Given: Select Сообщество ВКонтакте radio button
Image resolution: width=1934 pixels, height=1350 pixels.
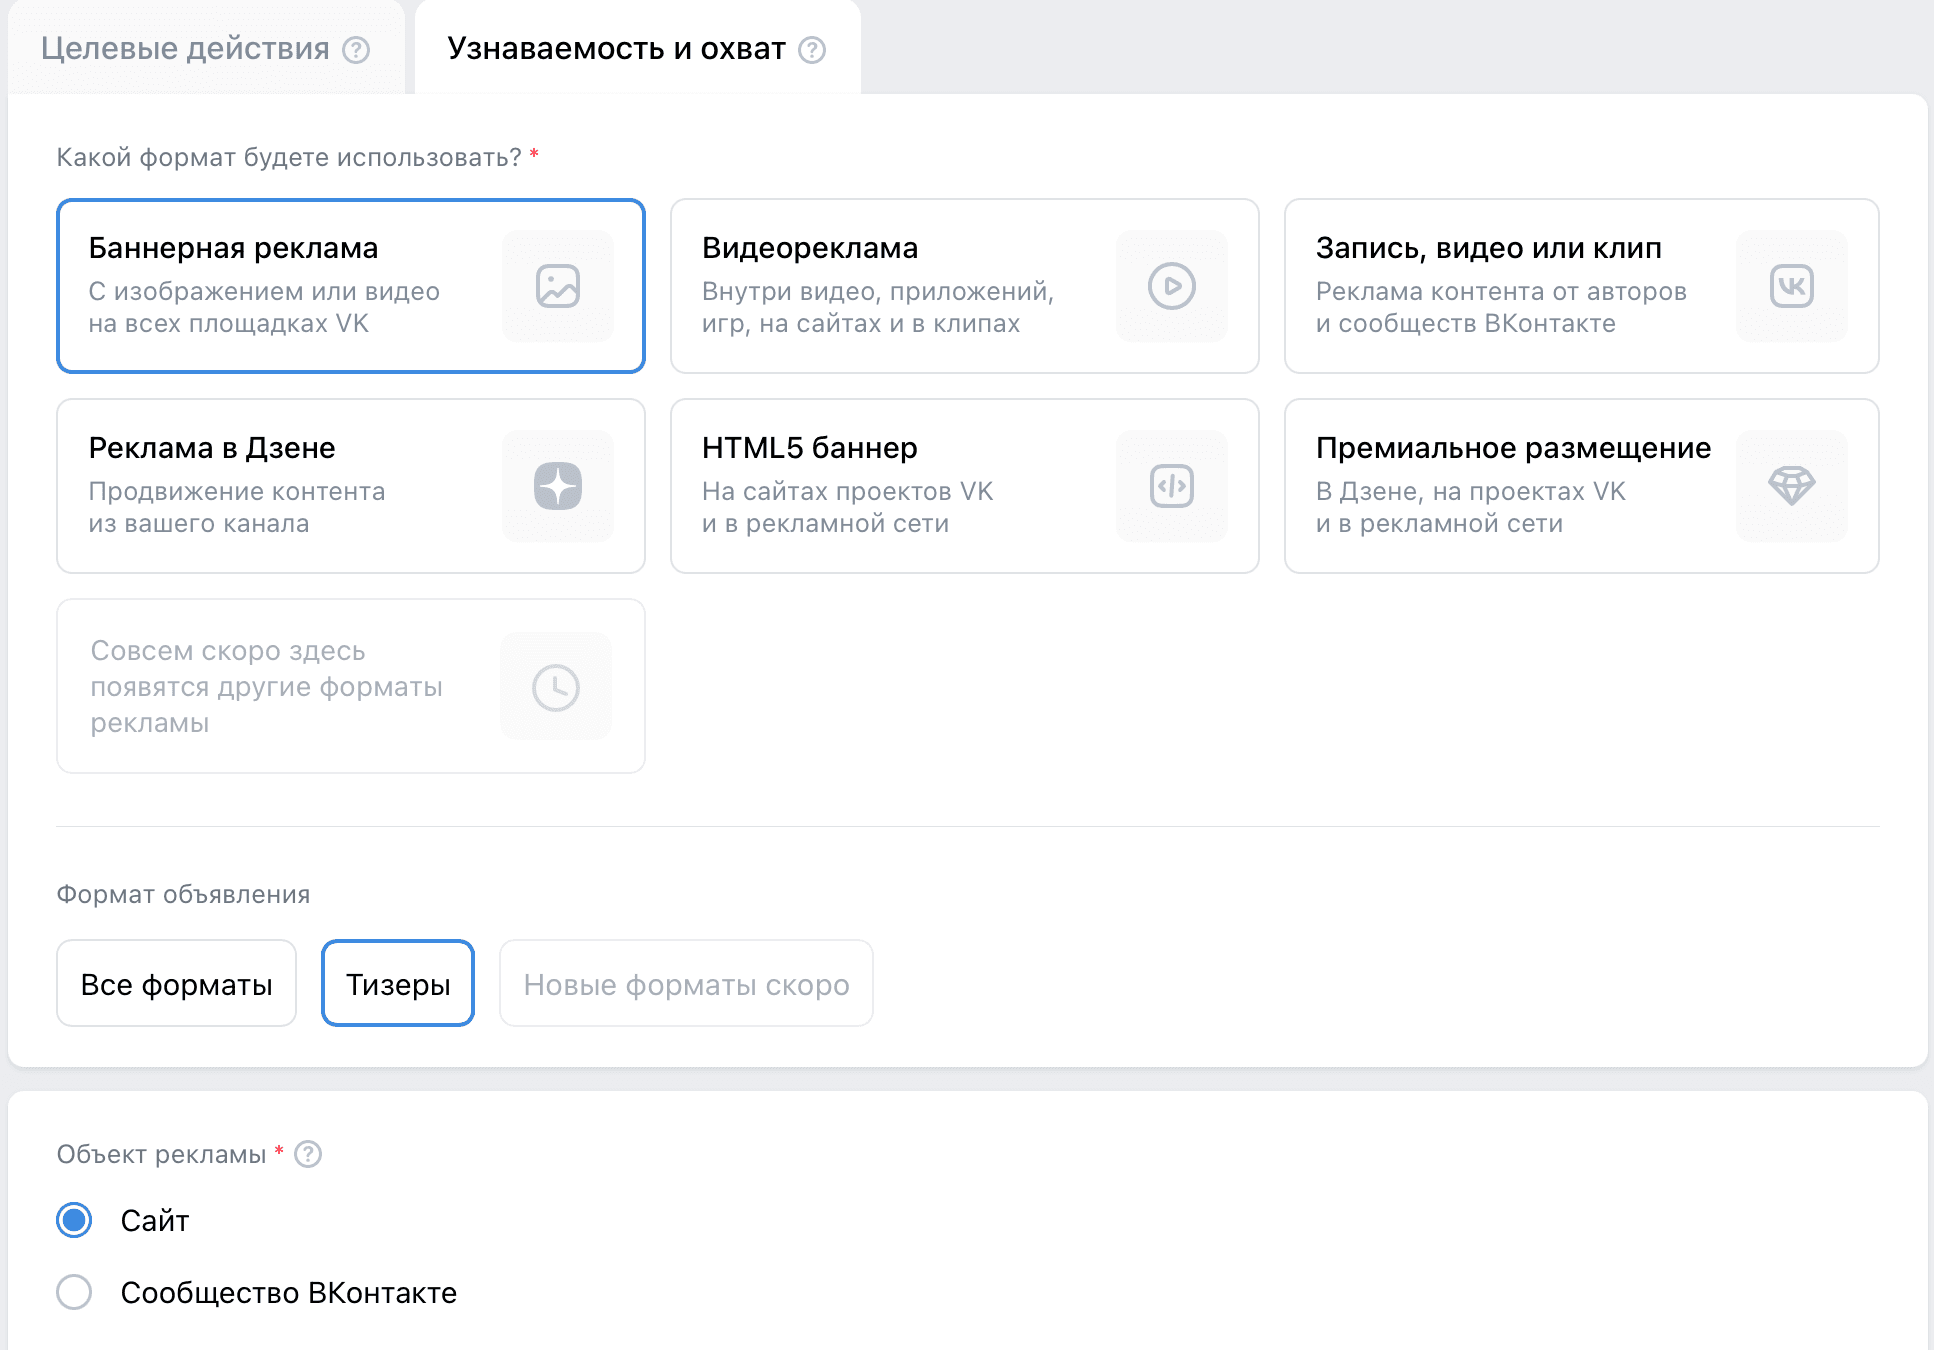Looking at the screenshot, I should tap(74, 1292).
